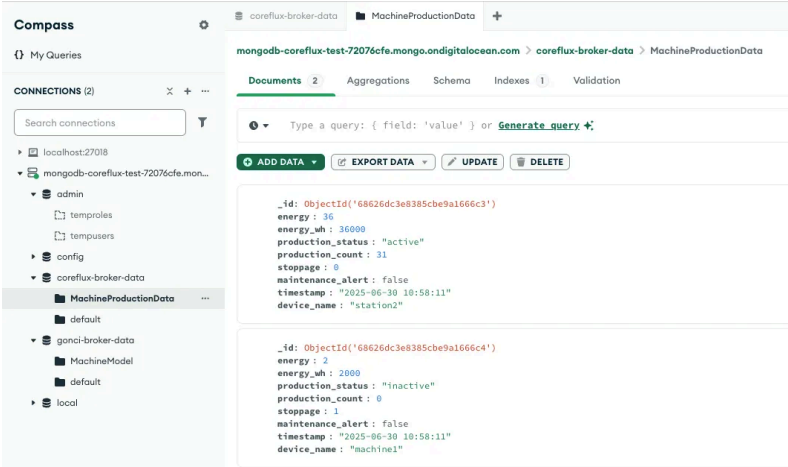Switch to MachineProductionData workspace tab
Screen dimensions: 788x467
pos(415,16)
